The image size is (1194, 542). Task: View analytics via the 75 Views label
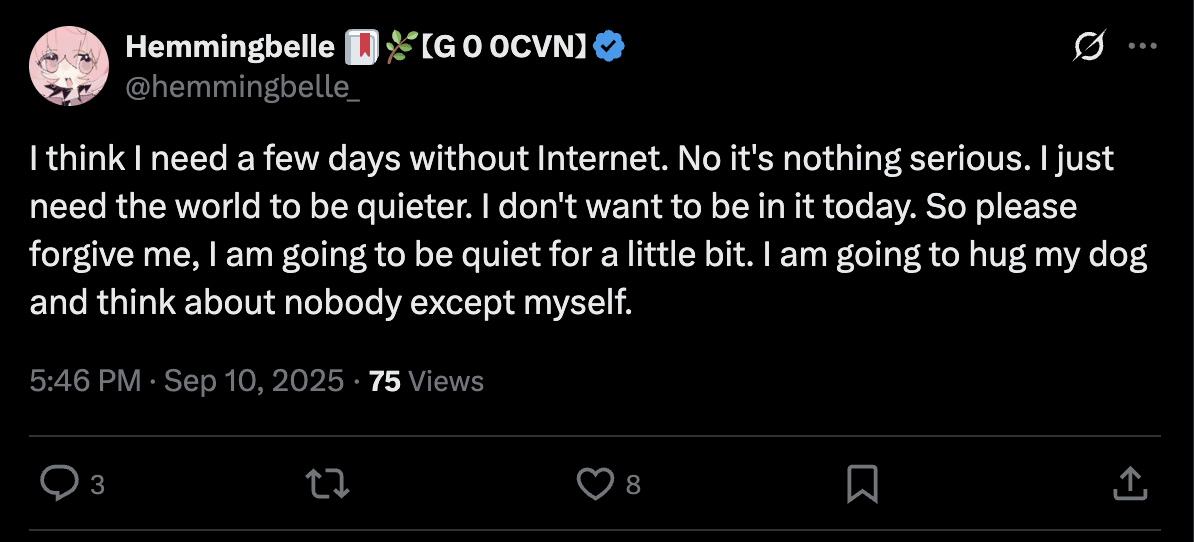(x=426, y=381)
